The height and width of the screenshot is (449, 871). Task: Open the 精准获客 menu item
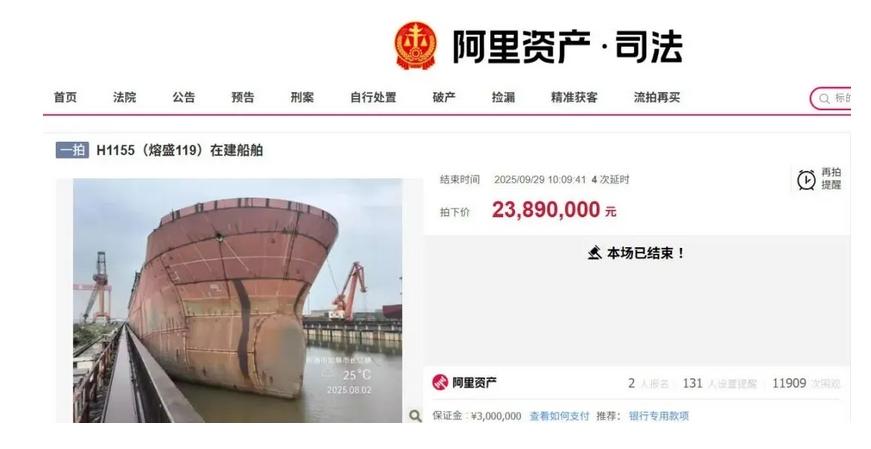(x=574, y=97)
